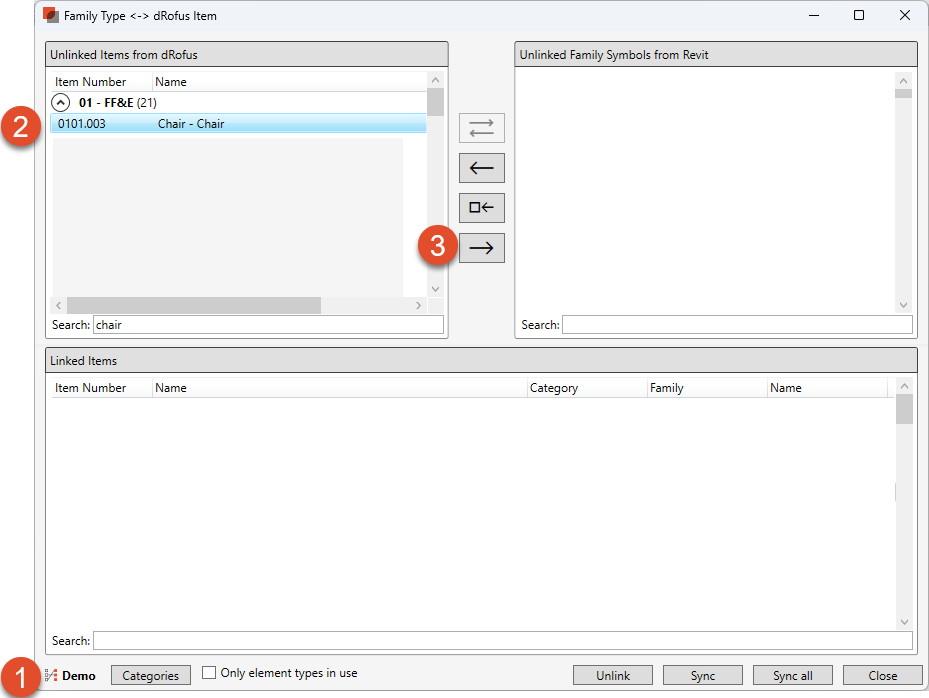Click the left arrow link button
This screenshot has width=929, height=698.
[481, 168]
